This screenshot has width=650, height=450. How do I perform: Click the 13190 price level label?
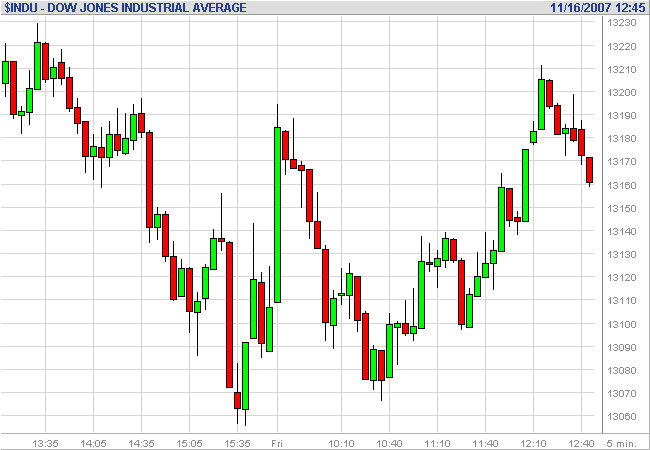pyautogui.click(x=621, y=116)
